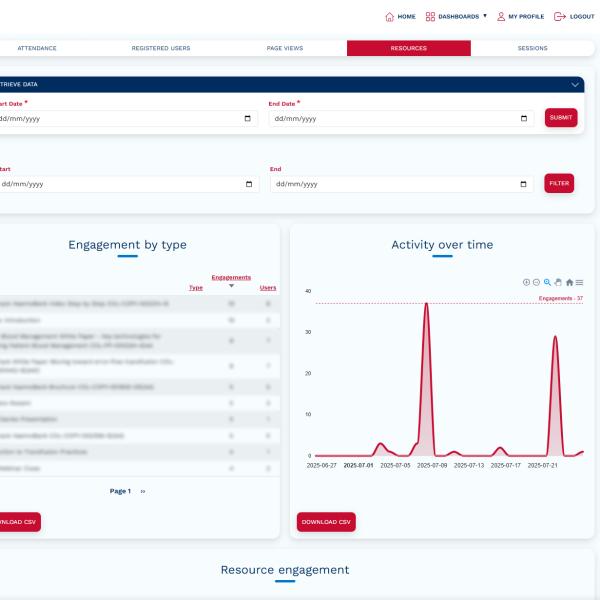The image size is (600, 600).
Task: Download CSV for Activity over time
Action: point(326,522)
